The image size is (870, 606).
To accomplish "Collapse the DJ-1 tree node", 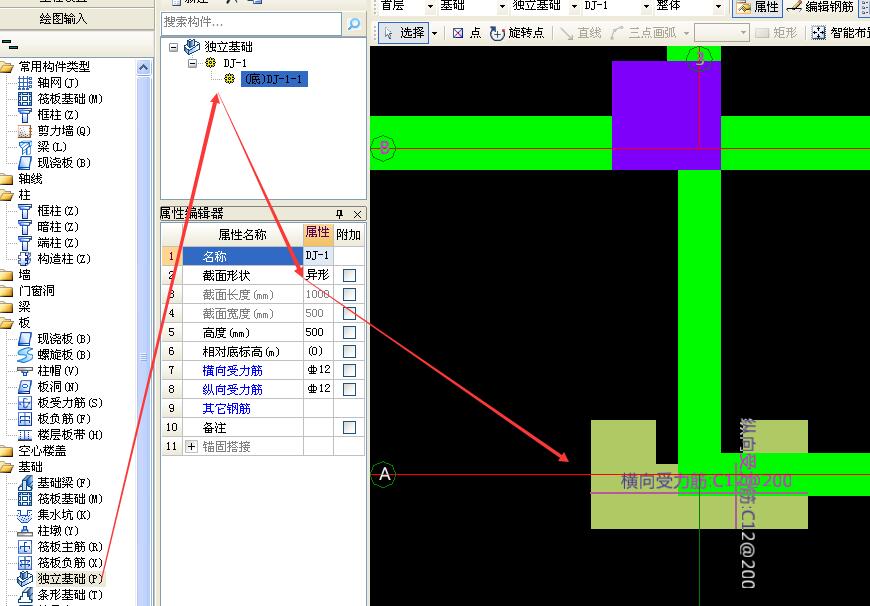I will coord(193,63).
